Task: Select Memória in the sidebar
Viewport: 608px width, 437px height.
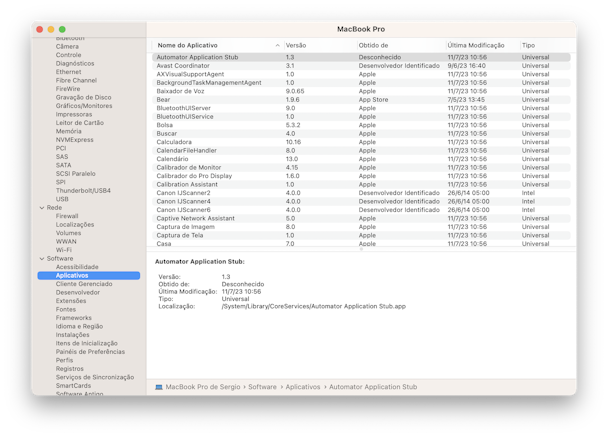Action: 68,131
